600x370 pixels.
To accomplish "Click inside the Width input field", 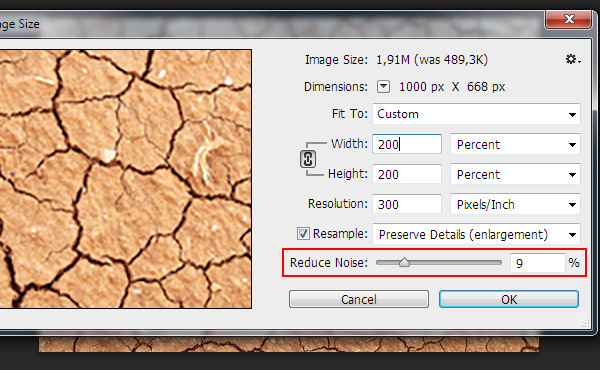I will (x=407, y=144).
